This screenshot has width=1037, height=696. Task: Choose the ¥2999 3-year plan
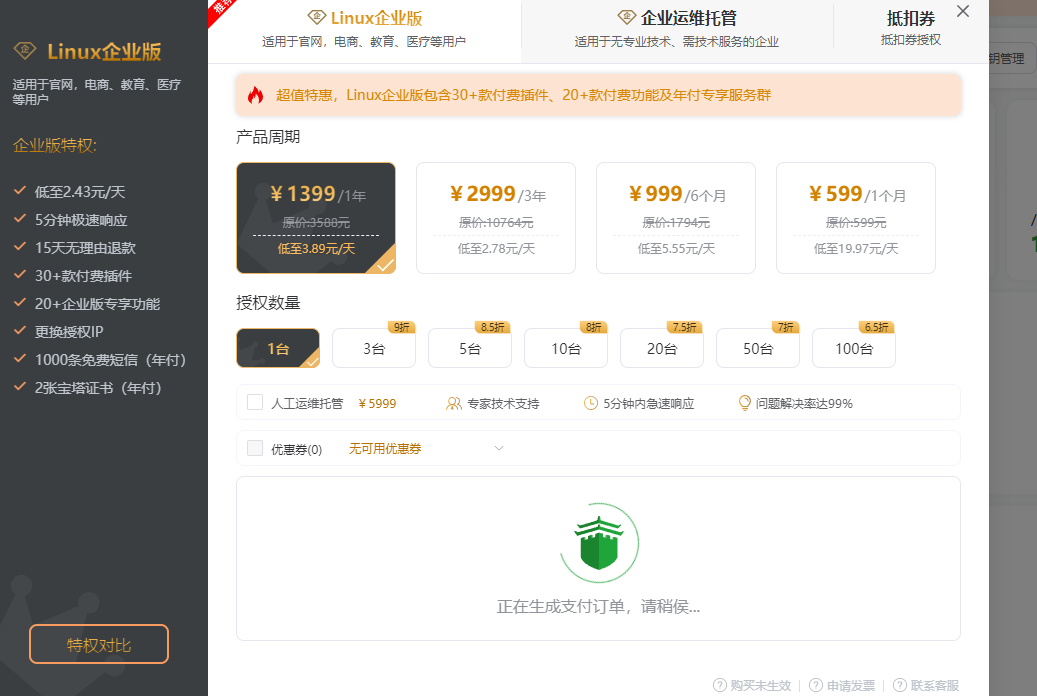[x=495, y=217]
